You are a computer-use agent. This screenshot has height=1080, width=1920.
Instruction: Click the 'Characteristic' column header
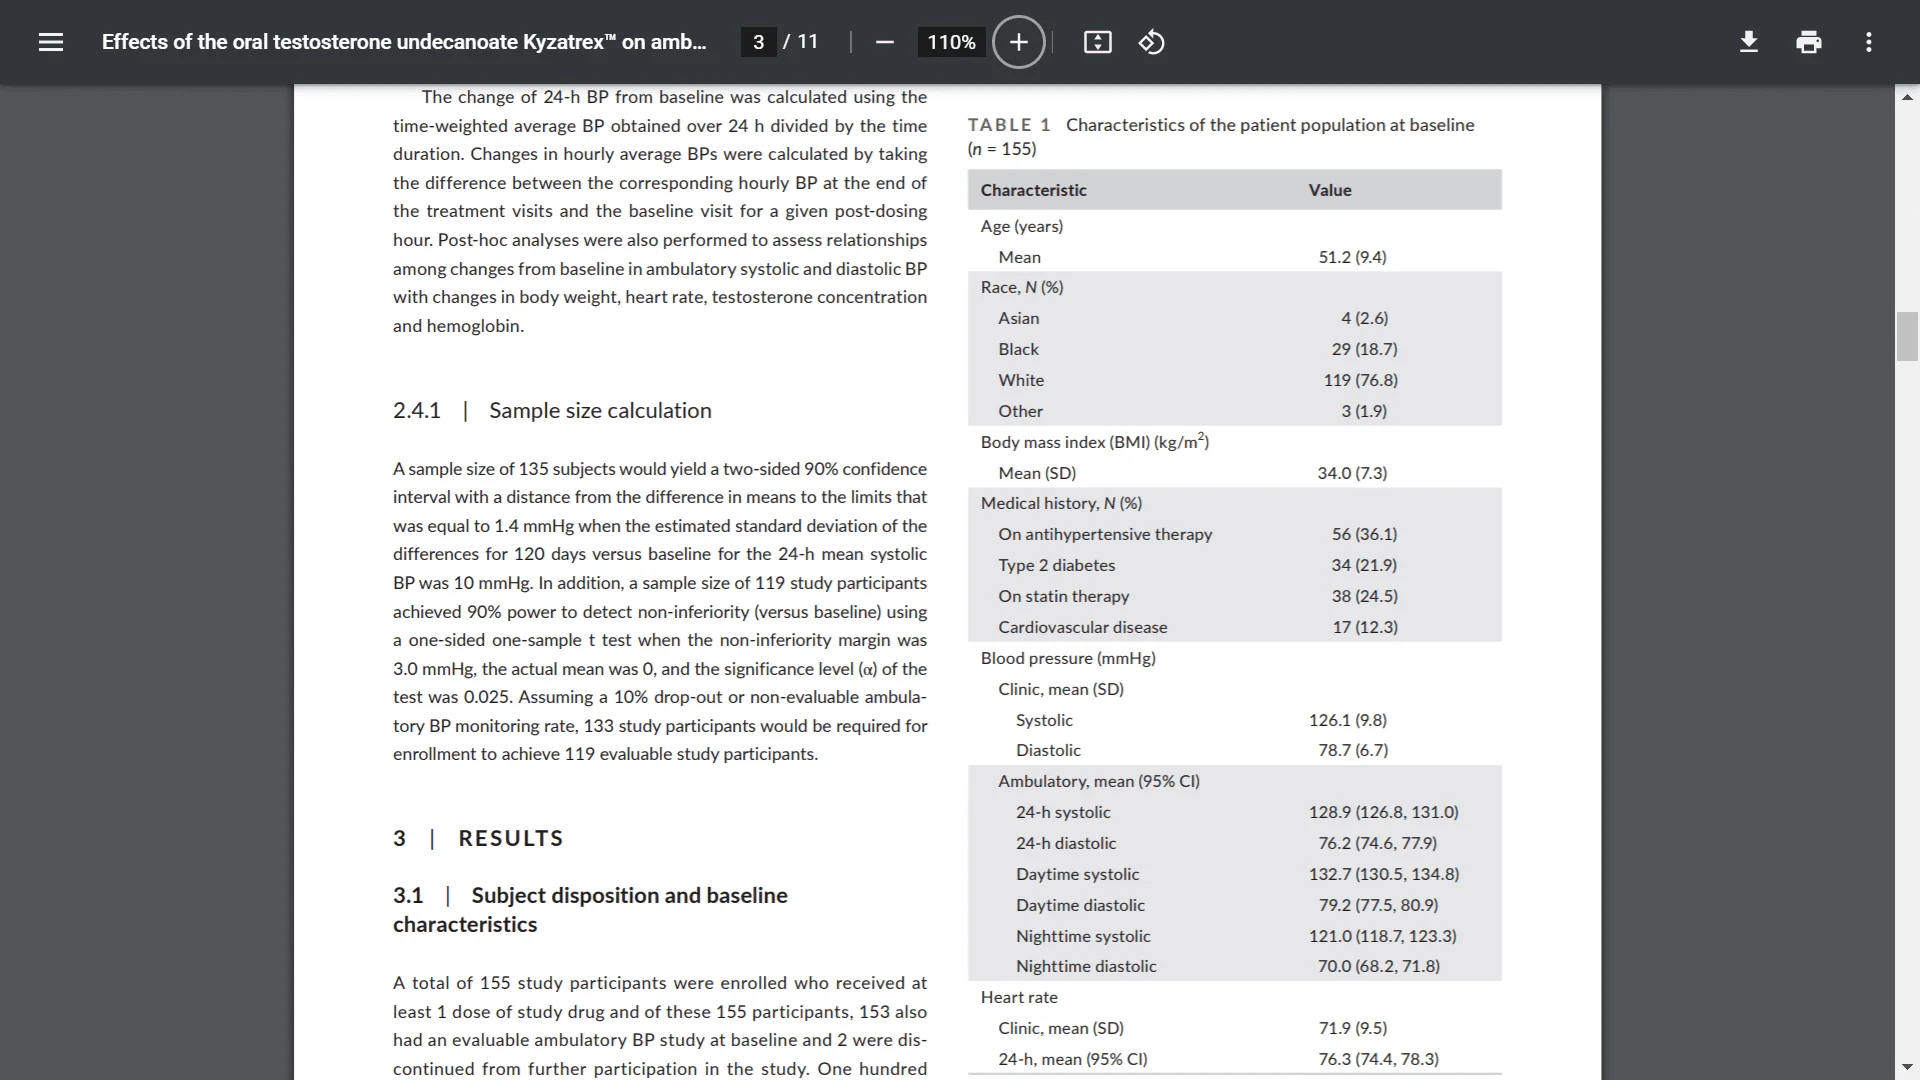coord(1033,190)
